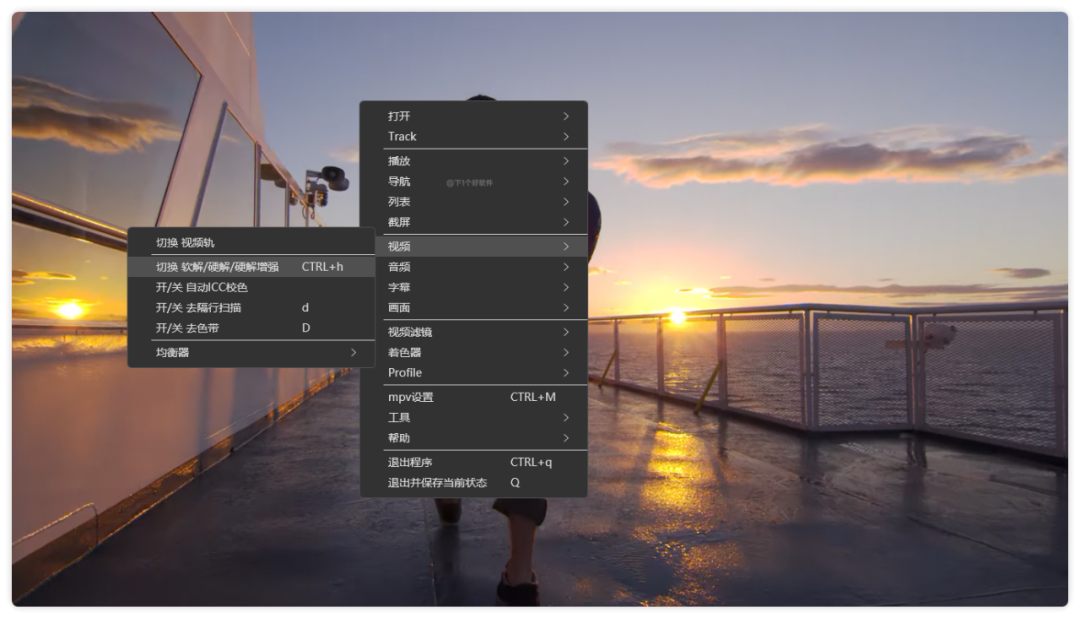Select 切换 视频轨 in the submenu

pyautogui.click(x=251, y=243)
